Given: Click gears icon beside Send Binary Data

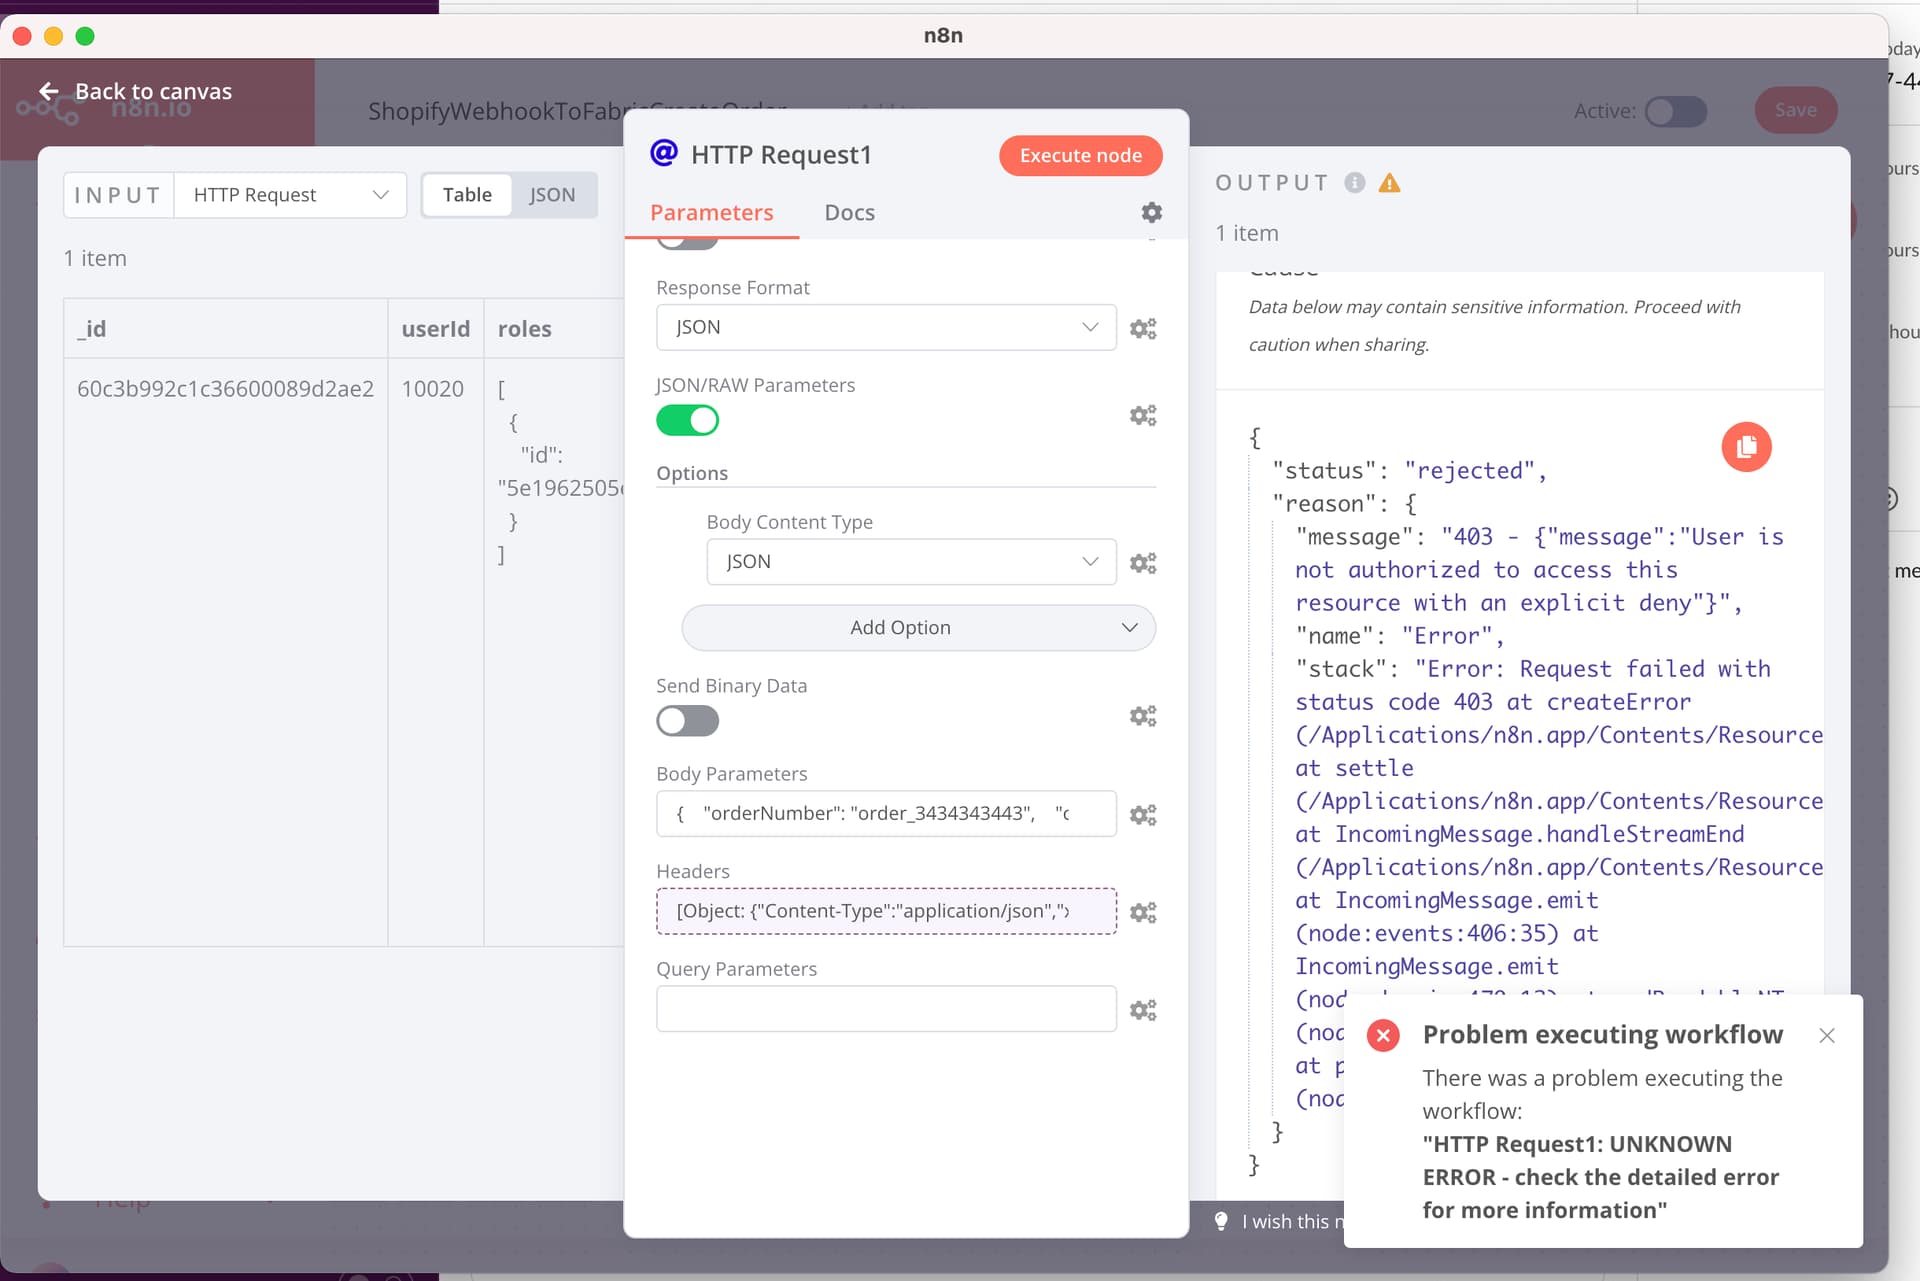Looking at the screenshot, I should click(1143, 716).
